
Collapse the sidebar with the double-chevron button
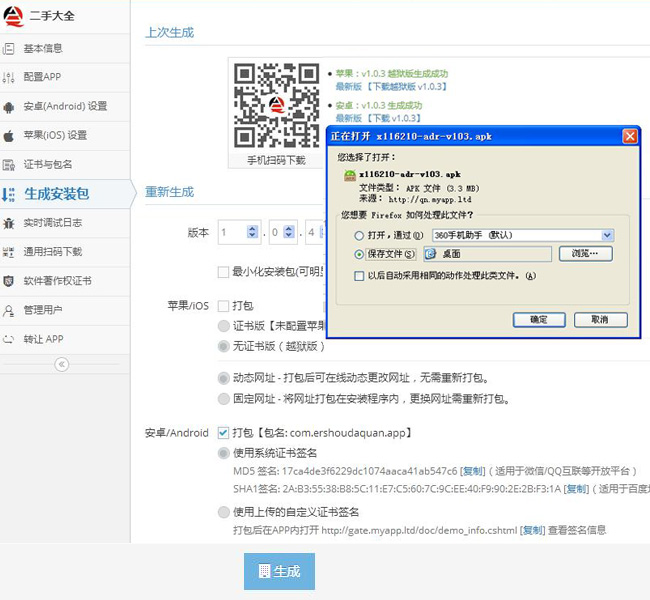pos(62,364)
